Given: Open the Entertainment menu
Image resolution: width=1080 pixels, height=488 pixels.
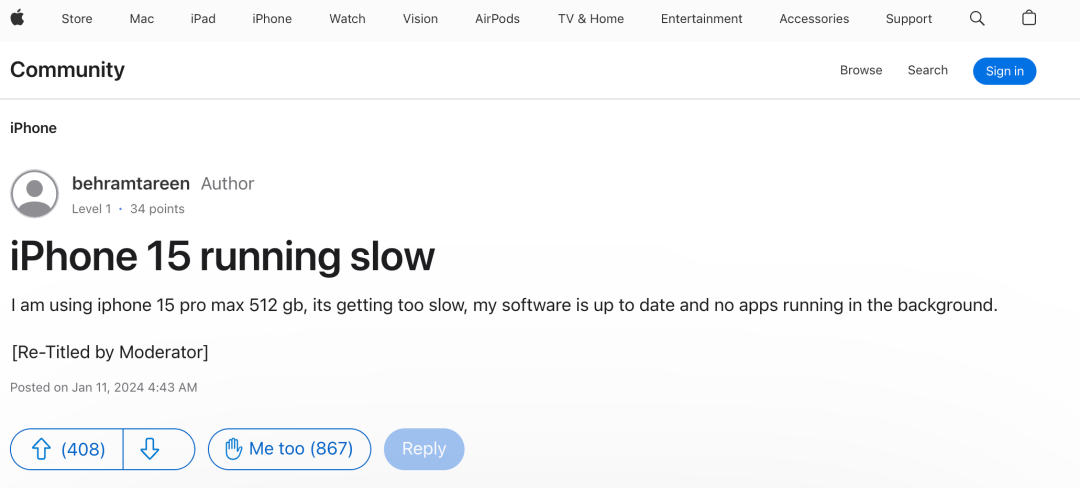Looking at the screenshot, I should click(x=702, y=19).
